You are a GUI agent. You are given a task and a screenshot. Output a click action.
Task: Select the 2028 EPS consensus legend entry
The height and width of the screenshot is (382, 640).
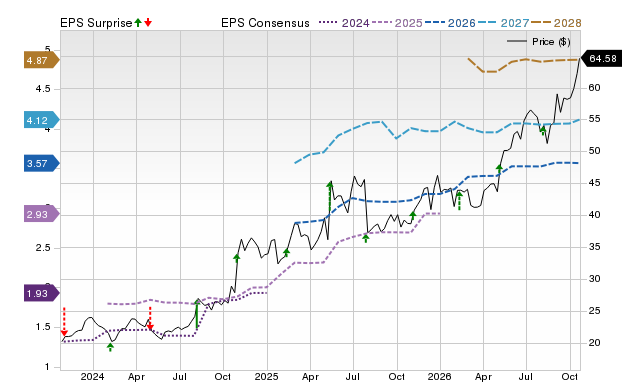click(x=556, y=23)
